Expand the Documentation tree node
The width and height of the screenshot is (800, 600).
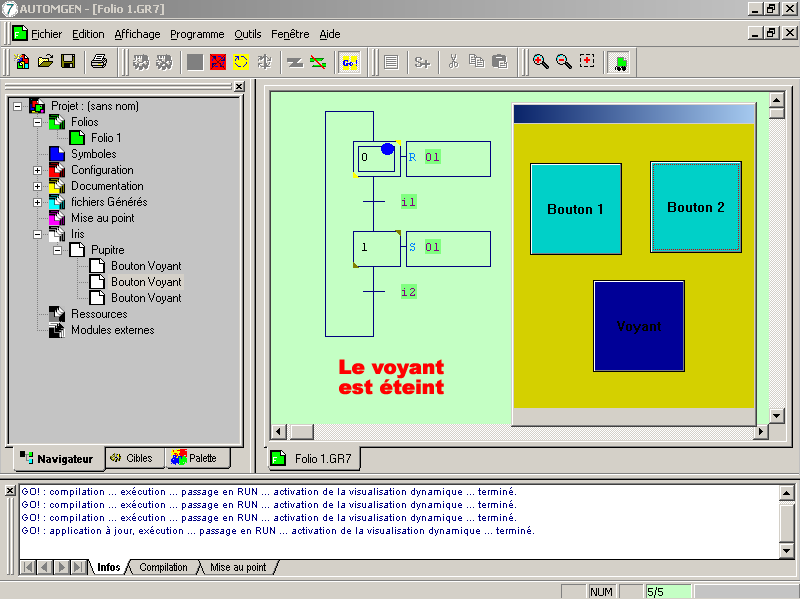click(x=38, y=186)
